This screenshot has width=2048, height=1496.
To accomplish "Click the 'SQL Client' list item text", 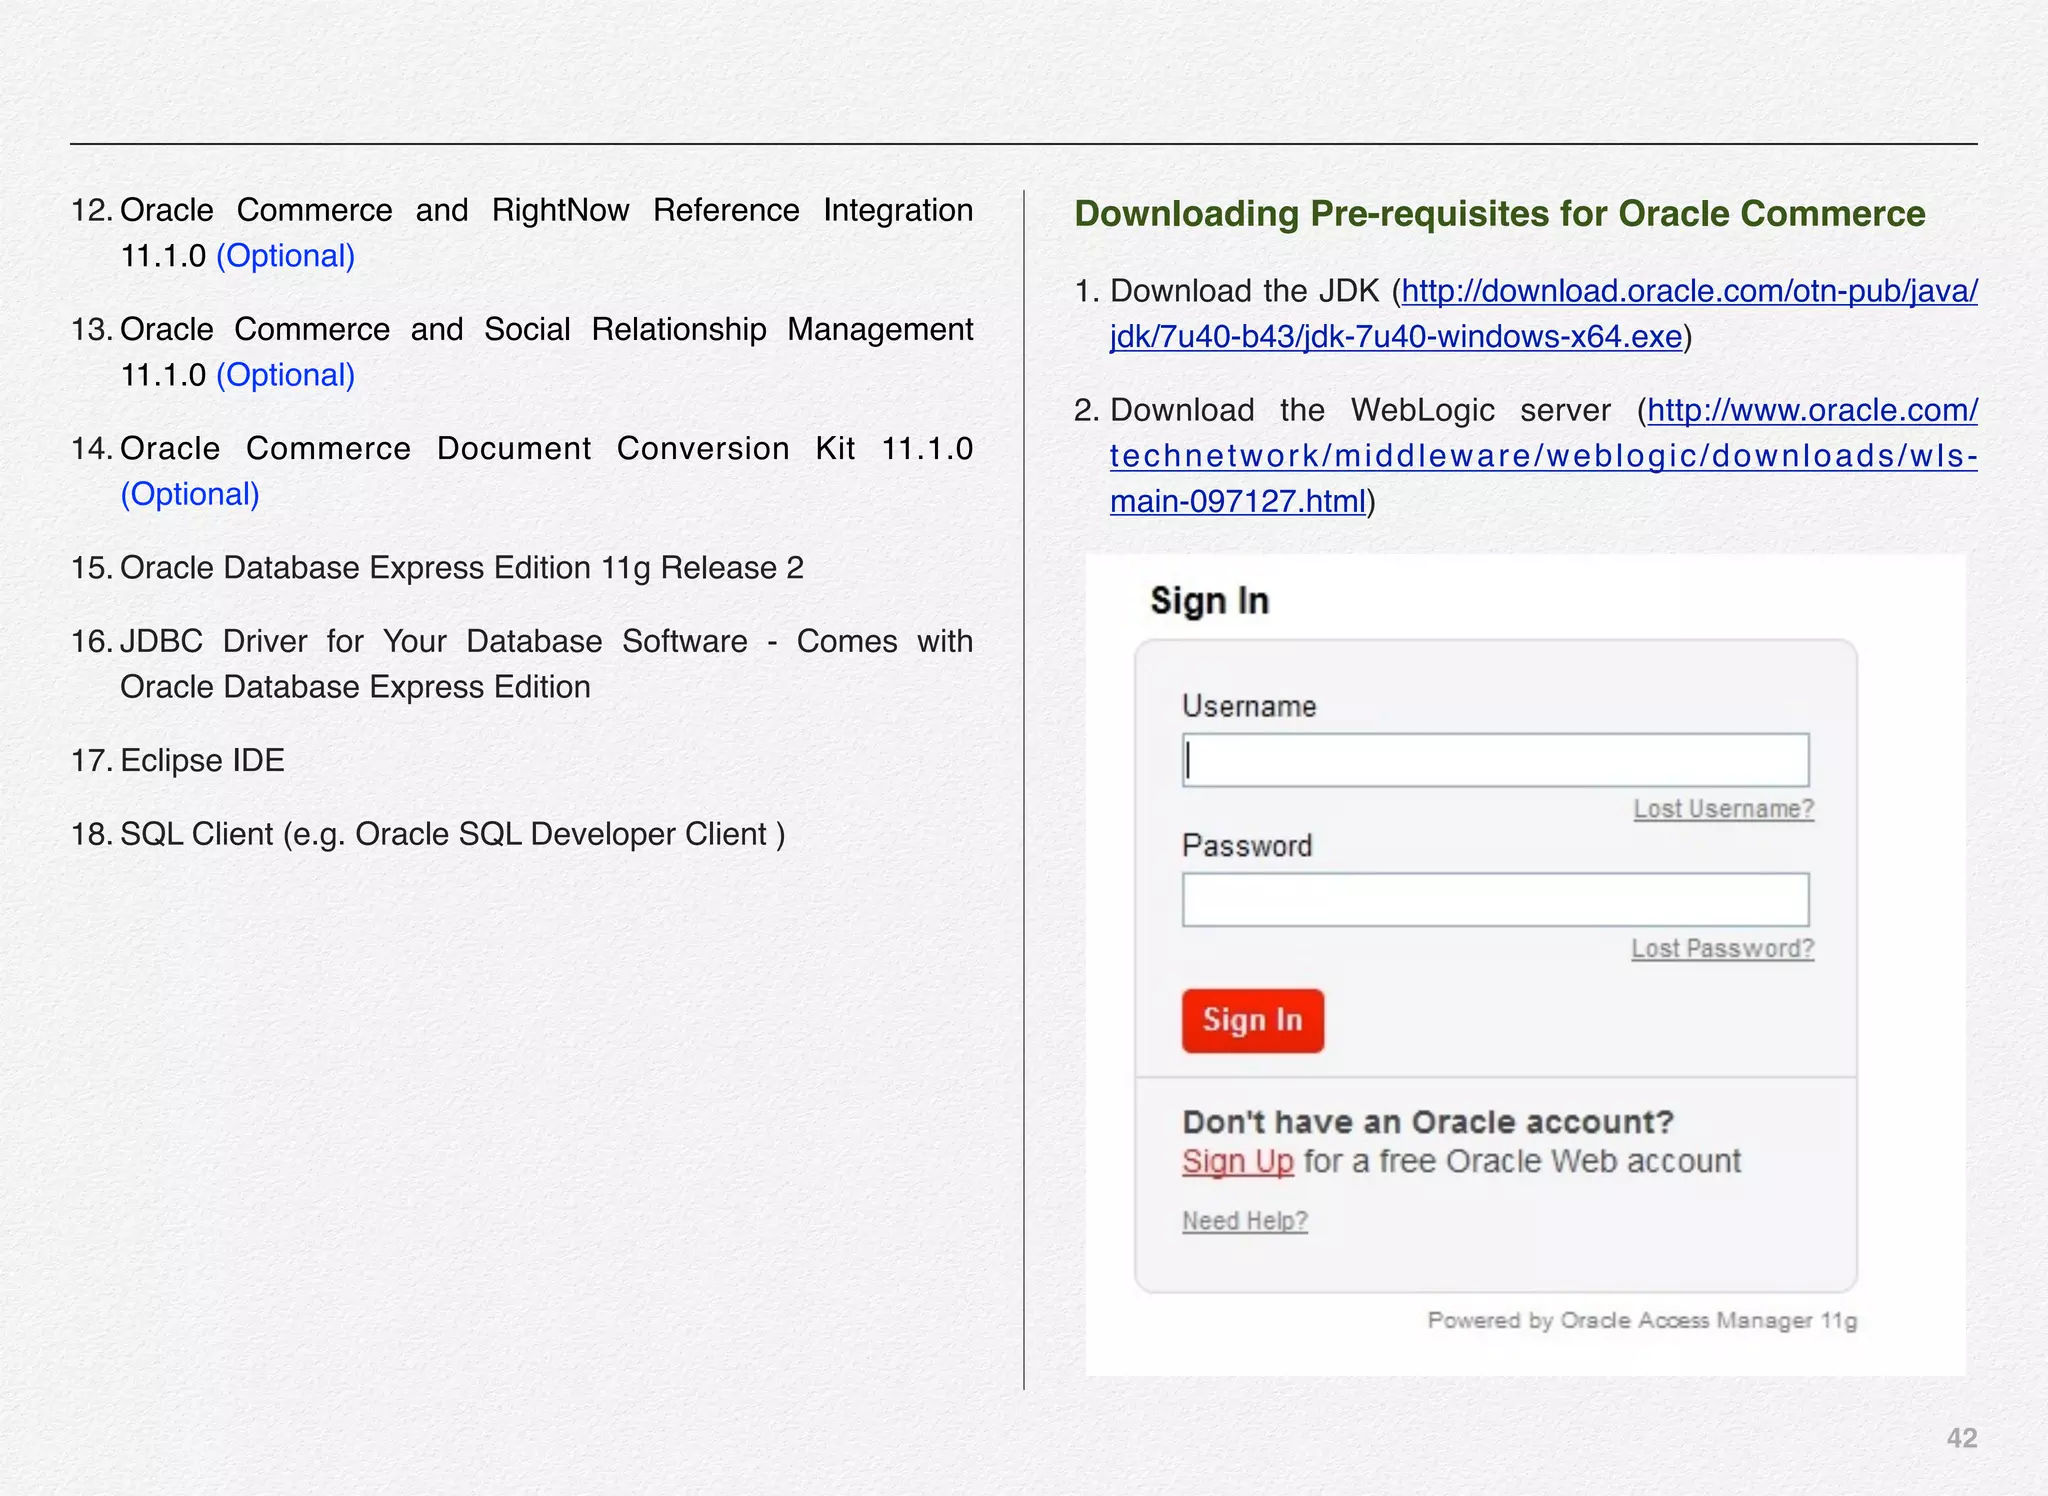I will click(x=452, y=834).
